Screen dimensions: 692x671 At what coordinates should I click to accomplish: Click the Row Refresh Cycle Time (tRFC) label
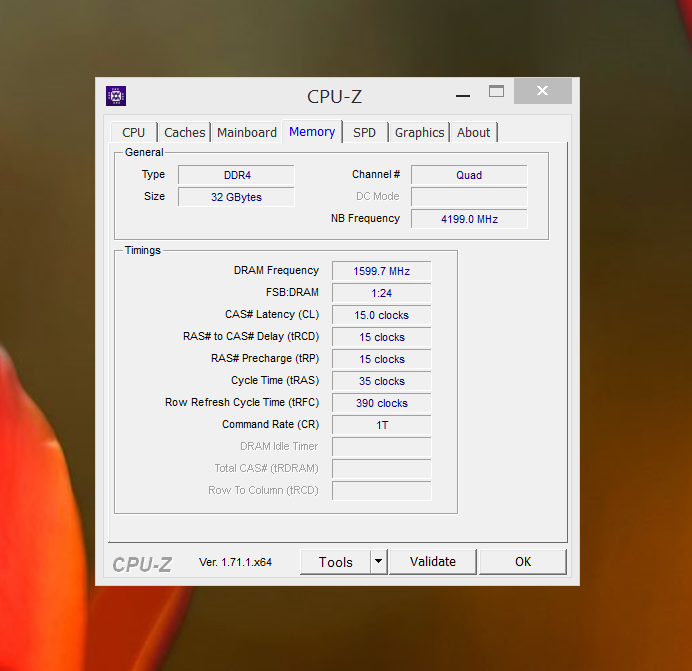click(x=242, y=402)
